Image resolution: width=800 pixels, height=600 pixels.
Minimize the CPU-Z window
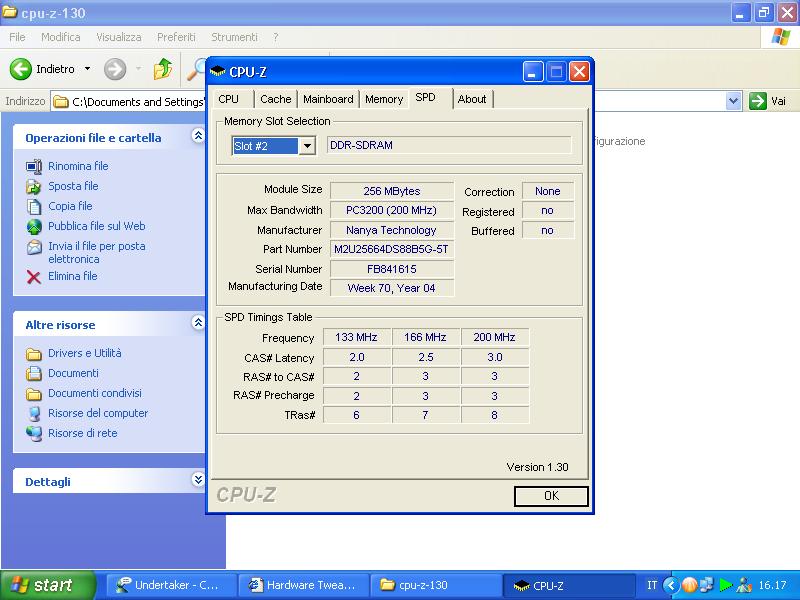(532, 71)
